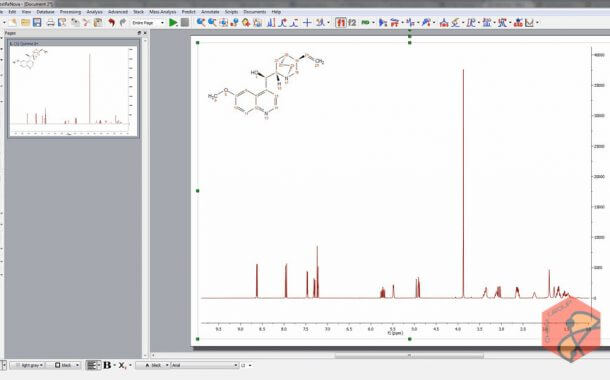Select the spectrum page thumbnail

coord(74,89)
